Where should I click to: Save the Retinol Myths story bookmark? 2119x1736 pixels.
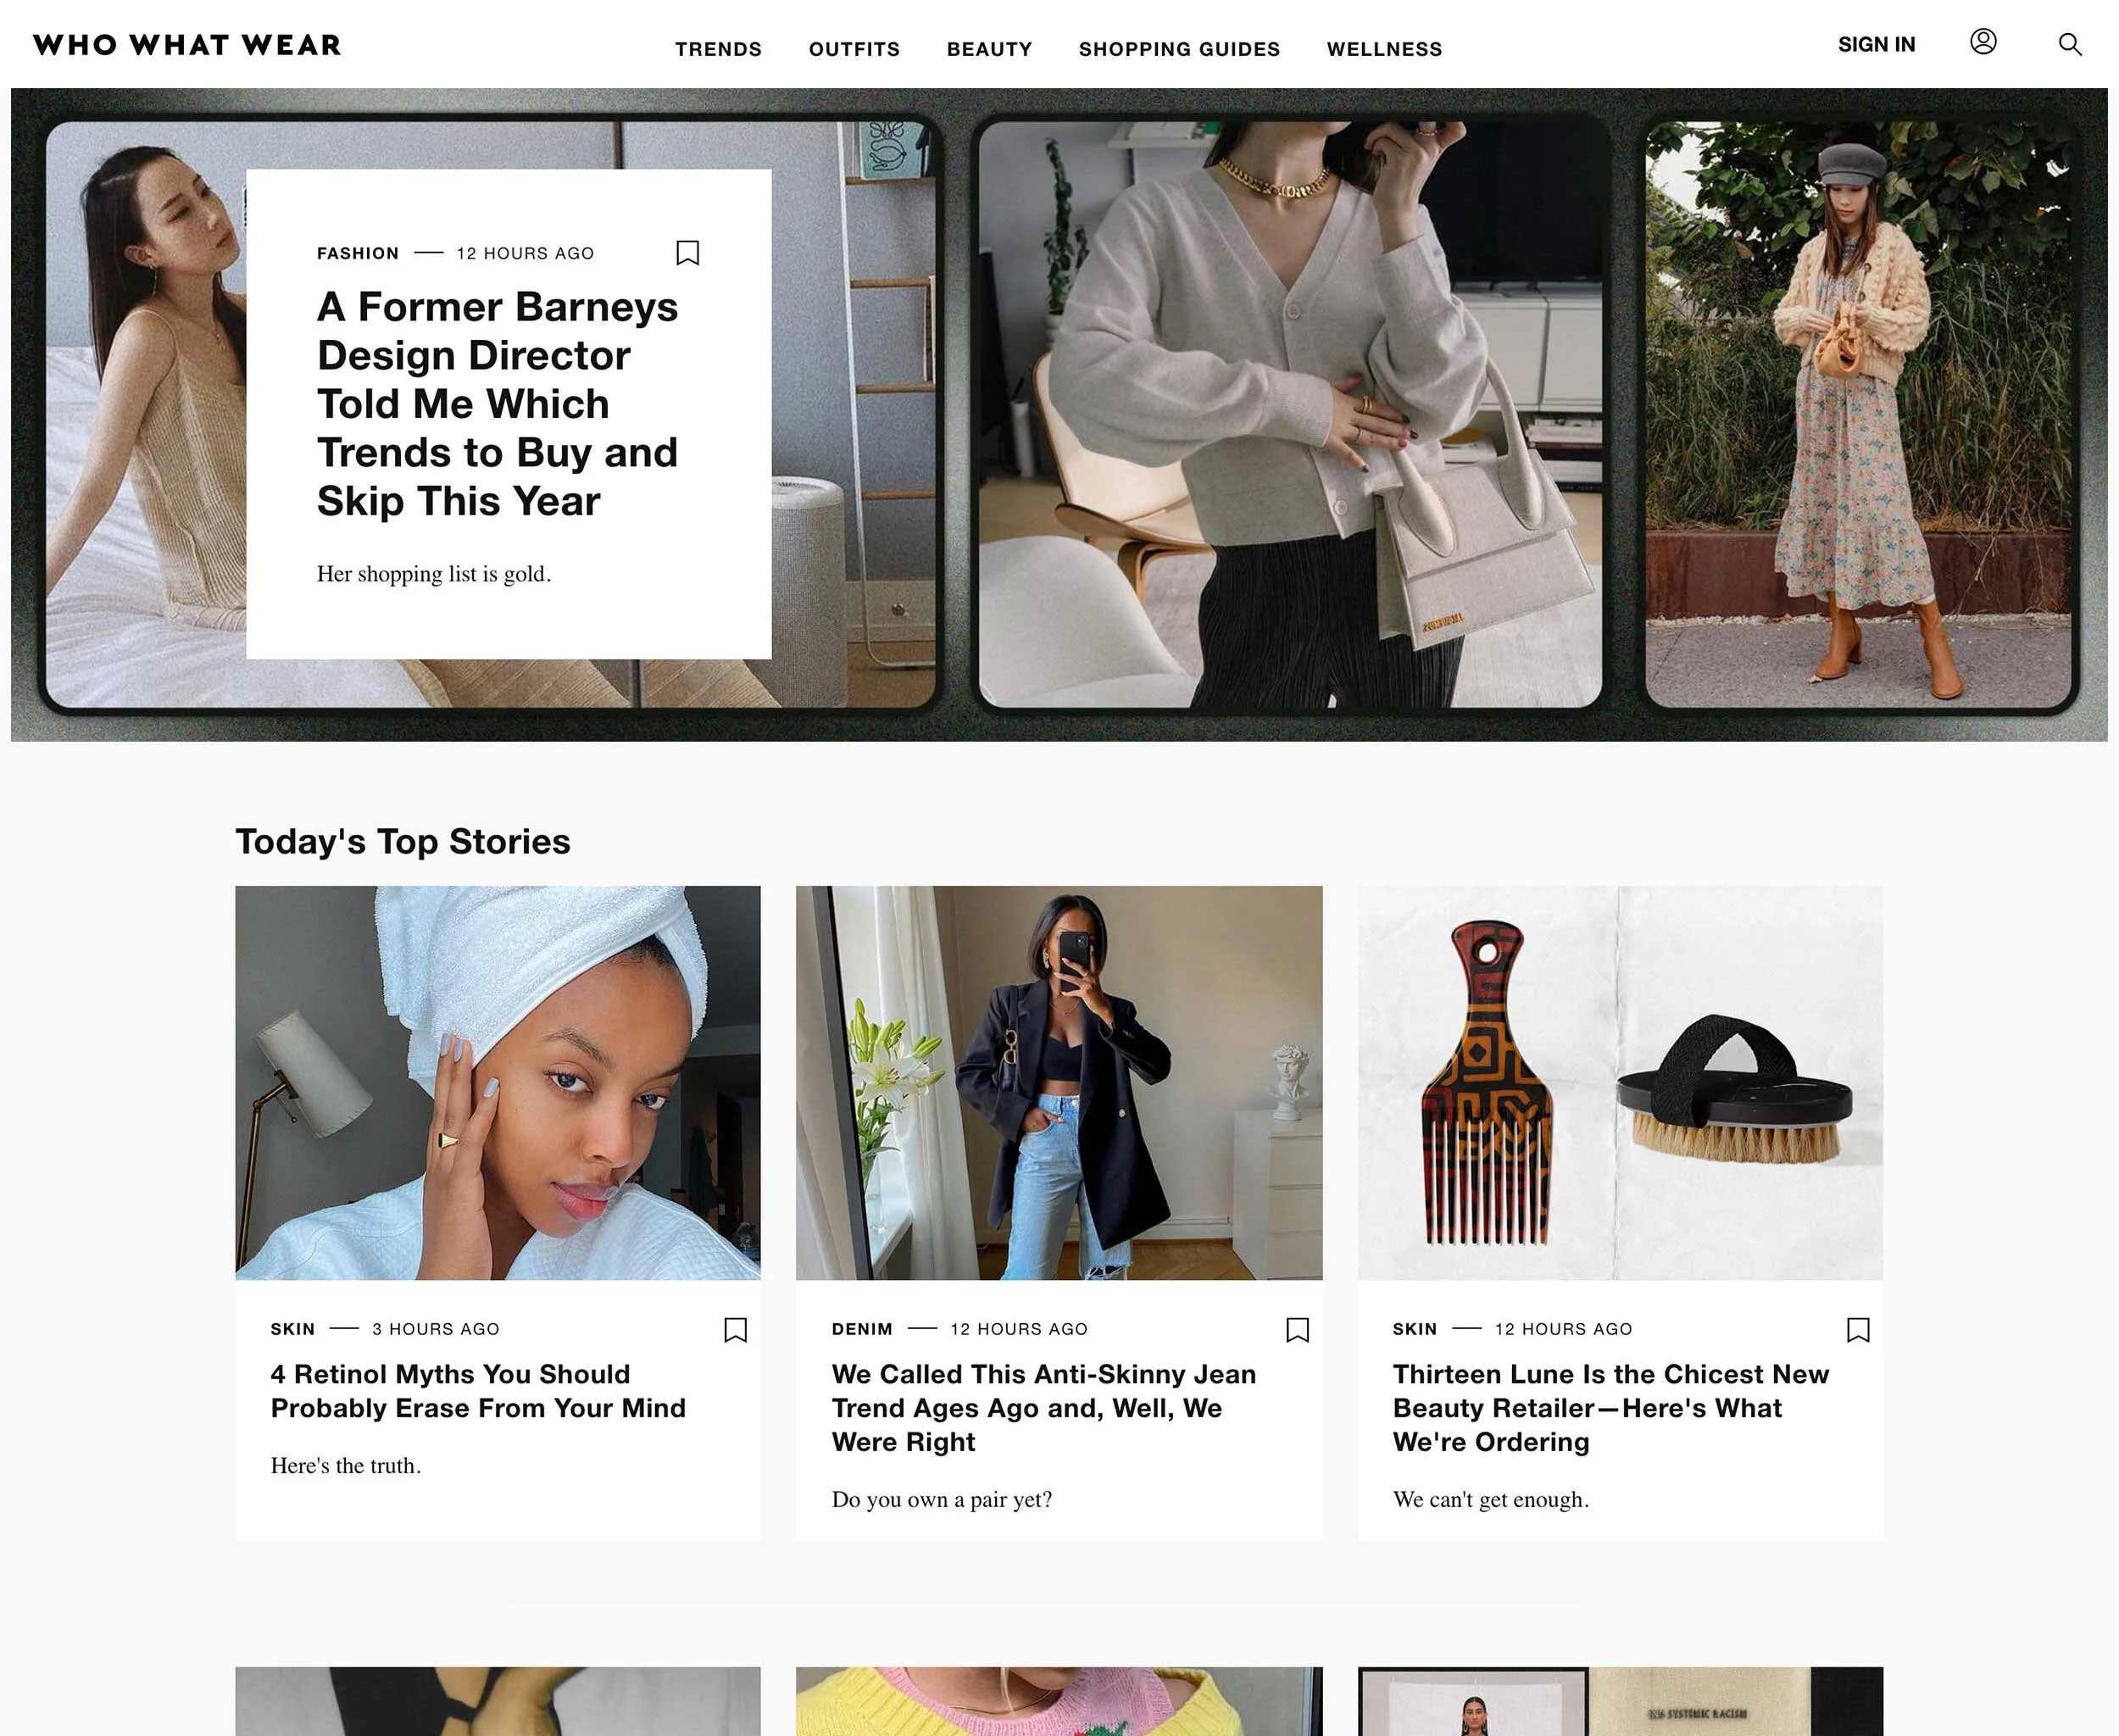click(x=735, y=1329)
